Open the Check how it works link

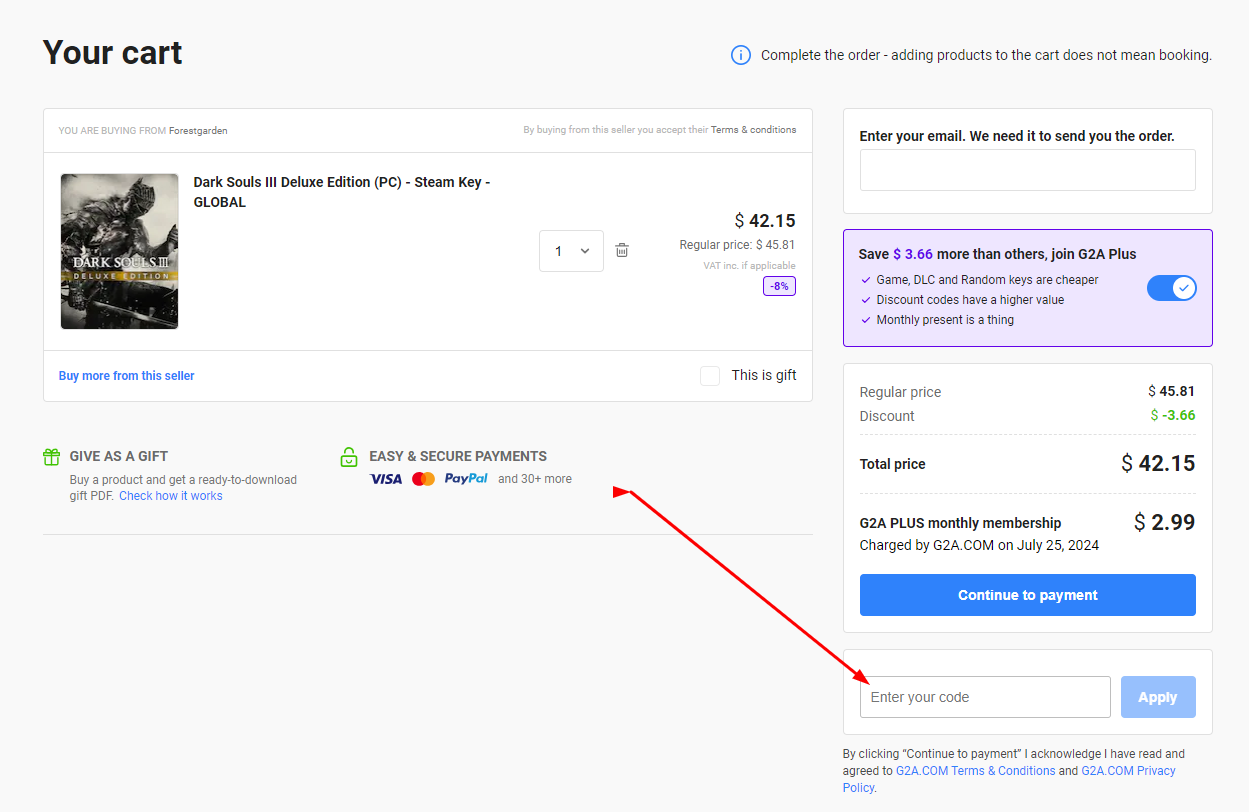[x=171, y=496]
